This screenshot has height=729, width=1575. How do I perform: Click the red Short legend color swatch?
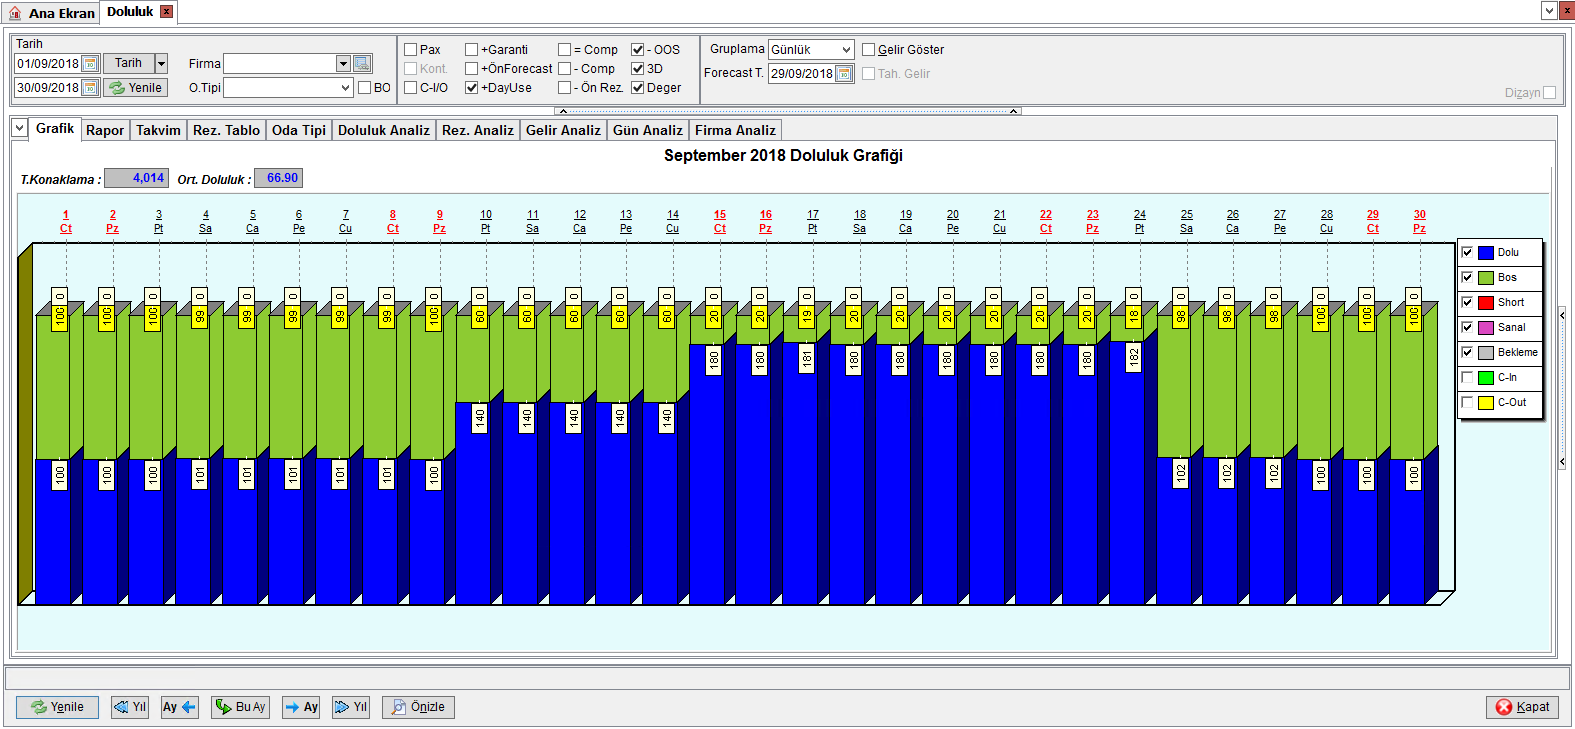pos(1486,303)
